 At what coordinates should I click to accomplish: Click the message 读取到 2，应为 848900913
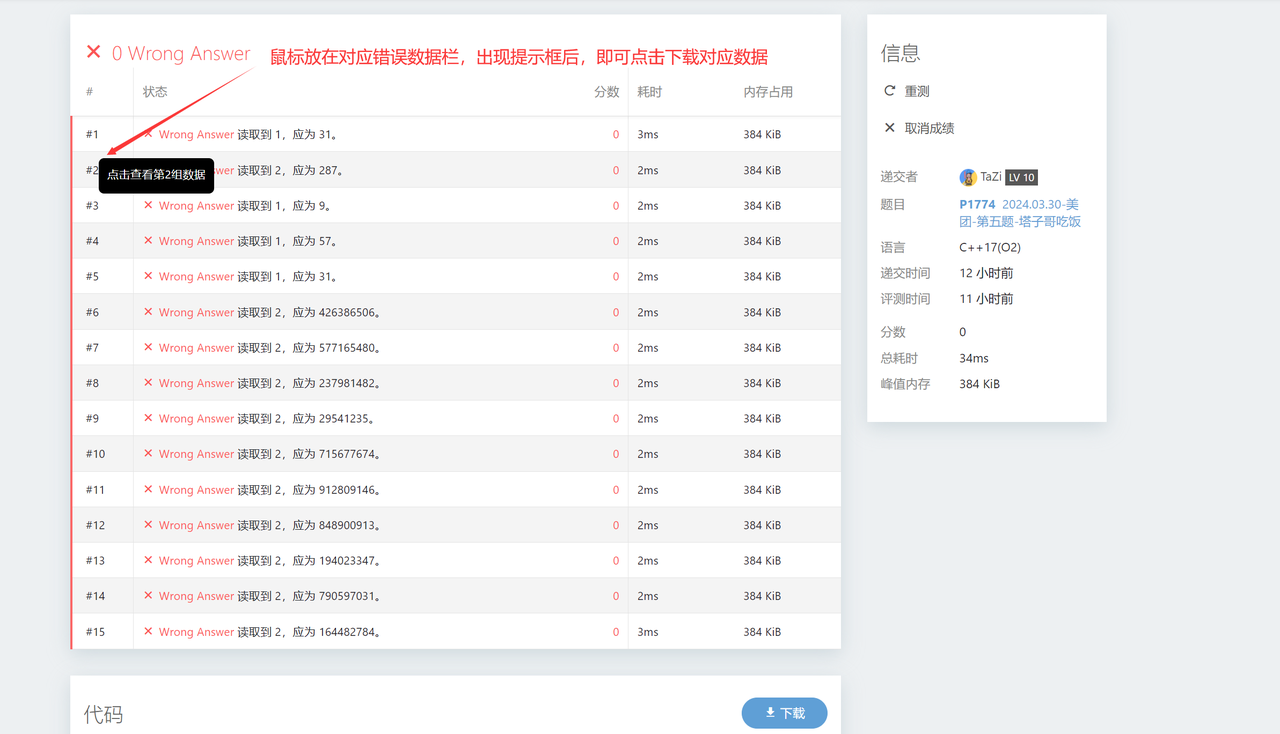click(309, 525)
